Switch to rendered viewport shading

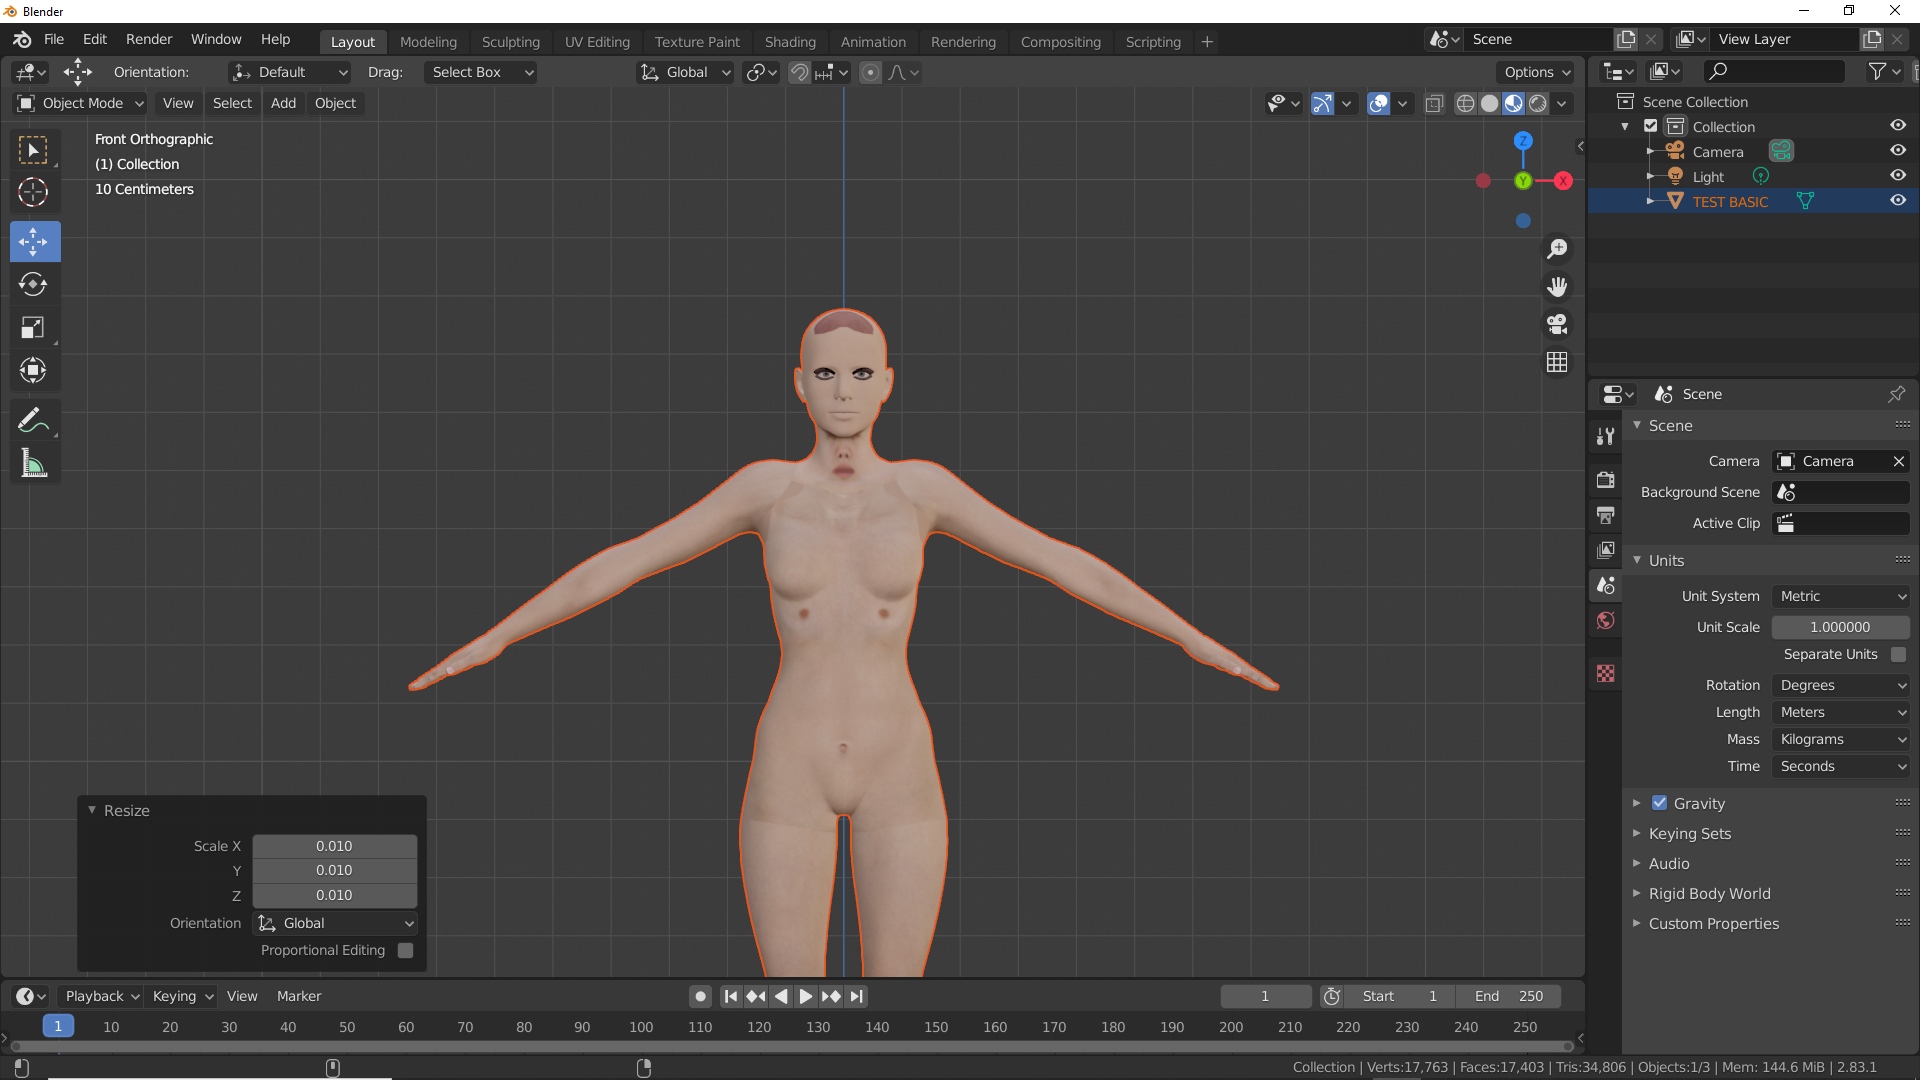click(1538, 103)
